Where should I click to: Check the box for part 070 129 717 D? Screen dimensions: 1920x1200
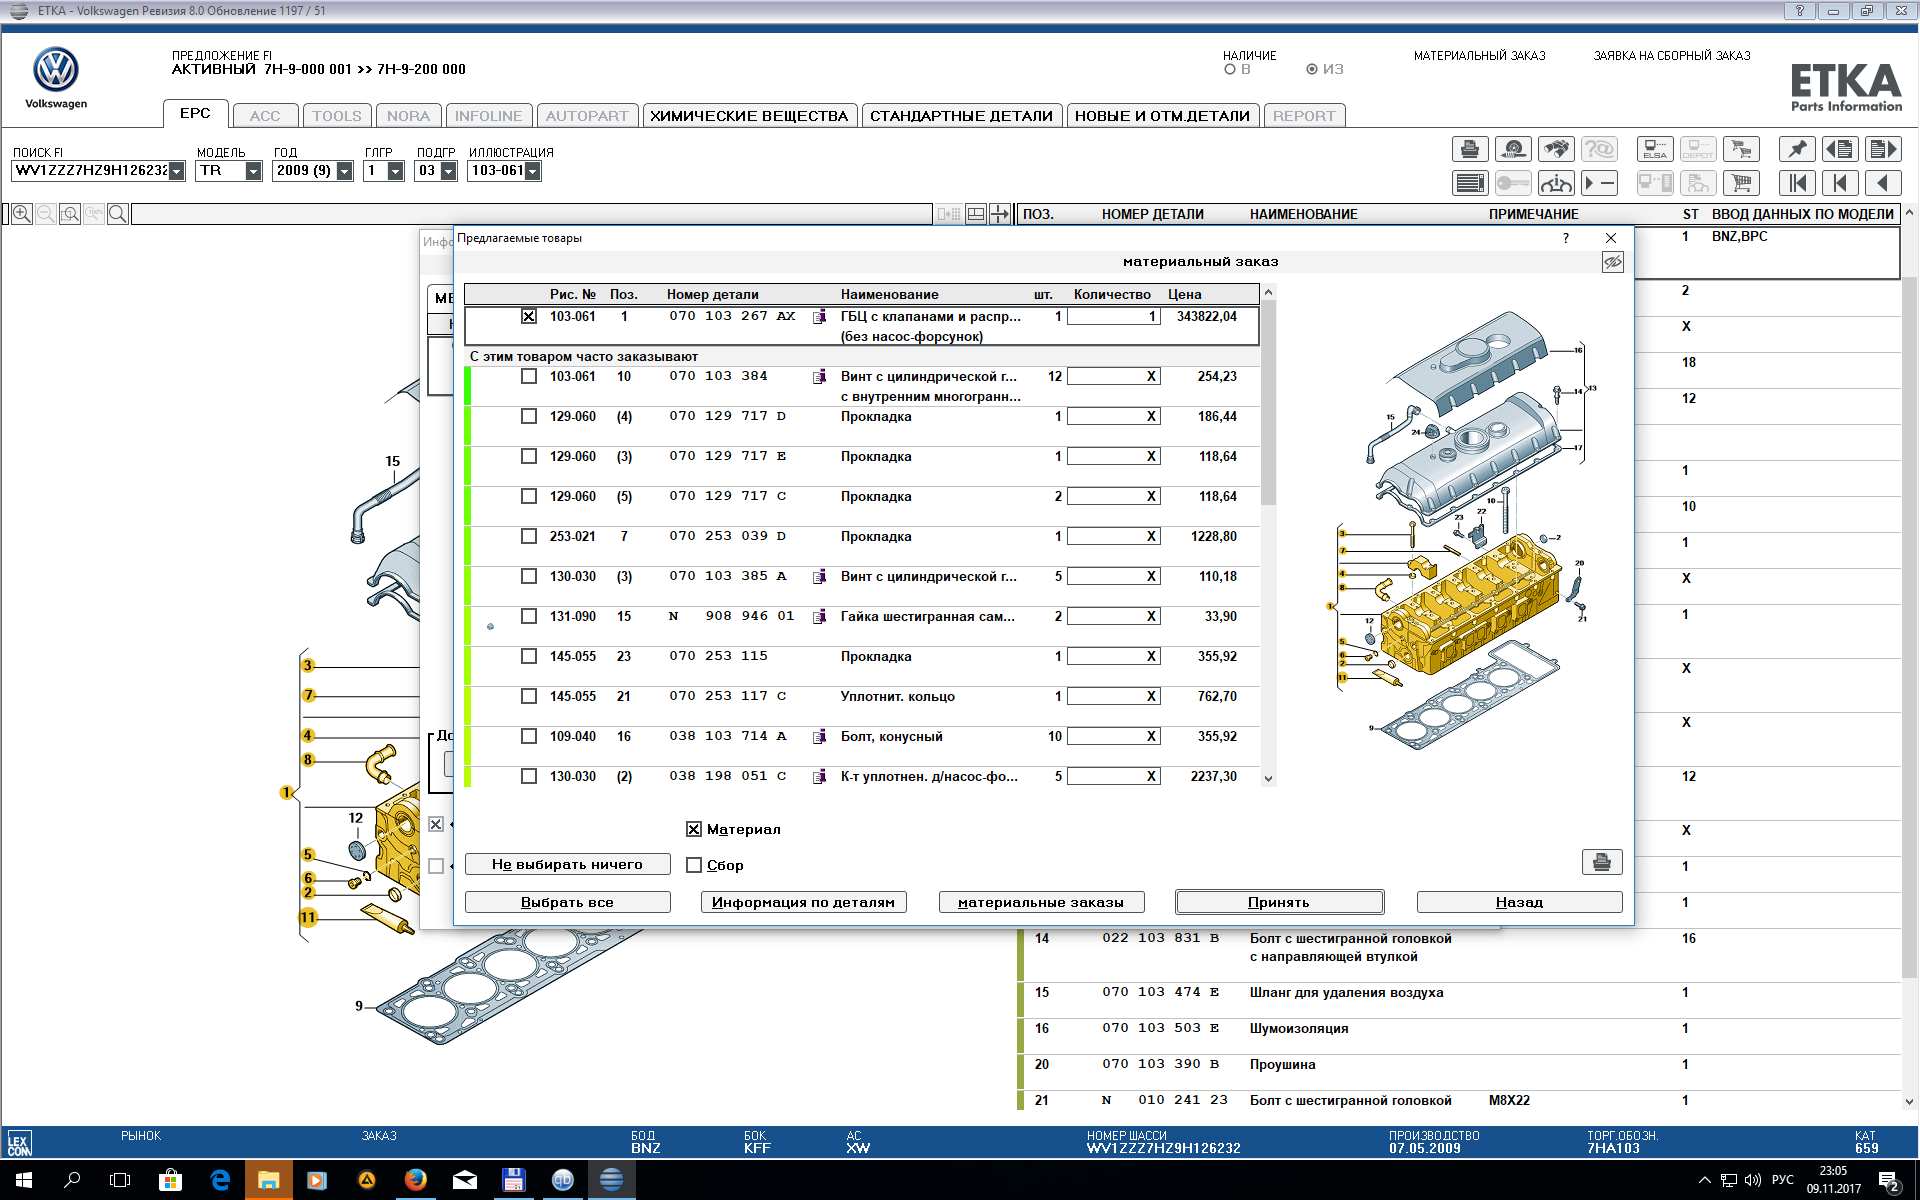[x=529, y=416]
